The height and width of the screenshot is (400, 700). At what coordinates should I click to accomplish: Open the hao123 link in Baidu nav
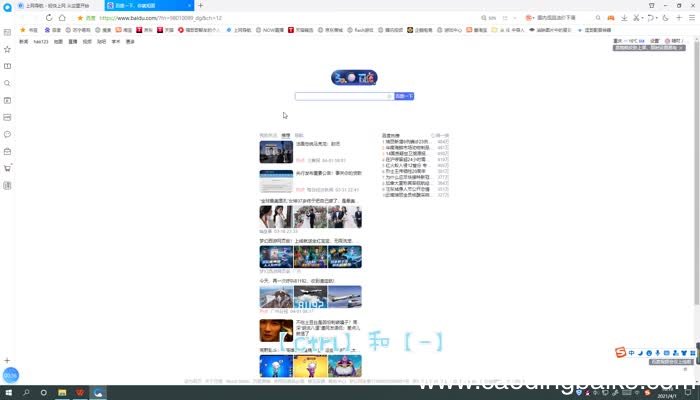pyautogui.click(x=41, y=42)
